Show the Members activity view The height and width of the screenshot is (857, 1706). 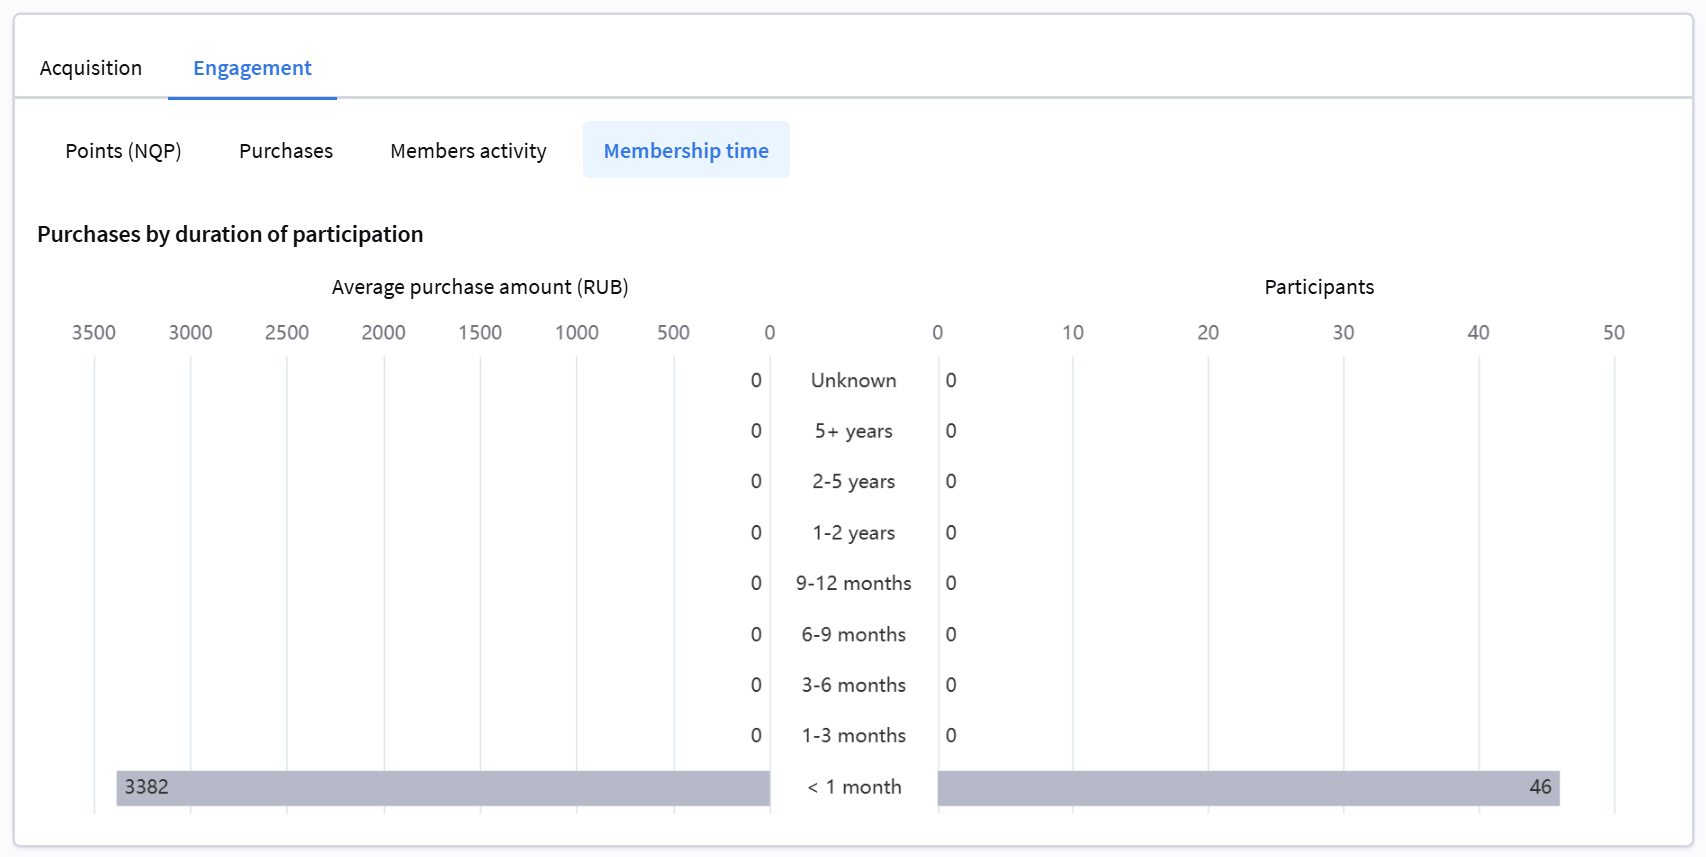click(x=468, y=151)
